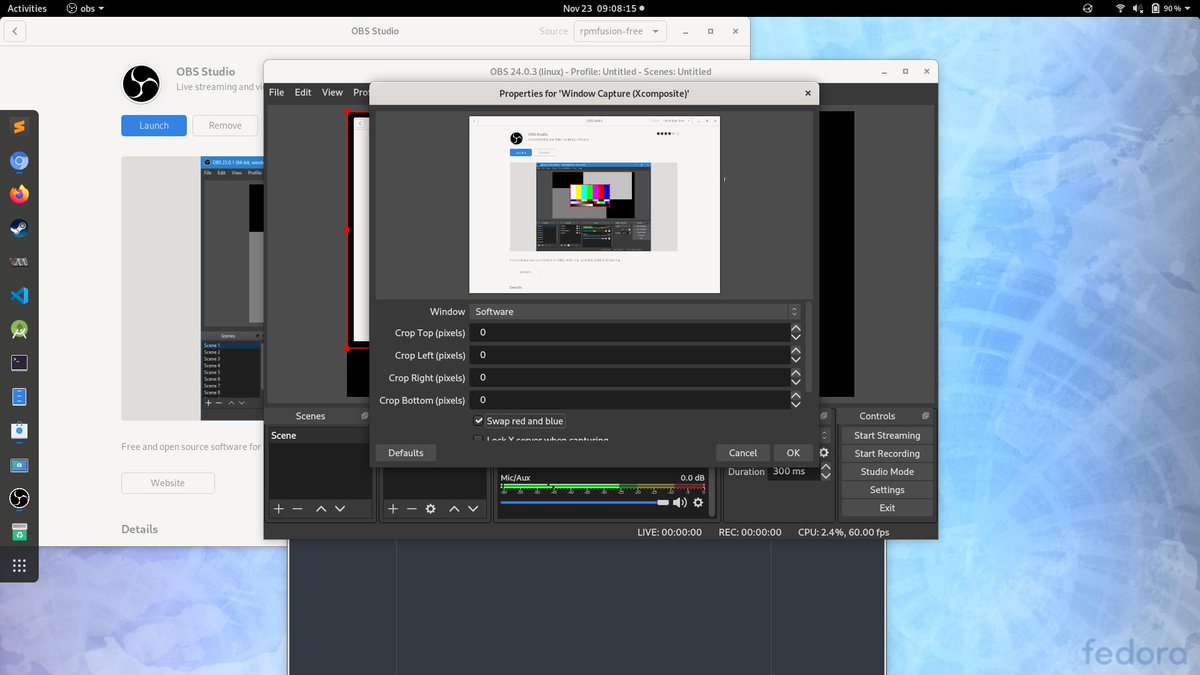Launch Steam from the dock
The image size is (1200, 675).
pos(19,228)
